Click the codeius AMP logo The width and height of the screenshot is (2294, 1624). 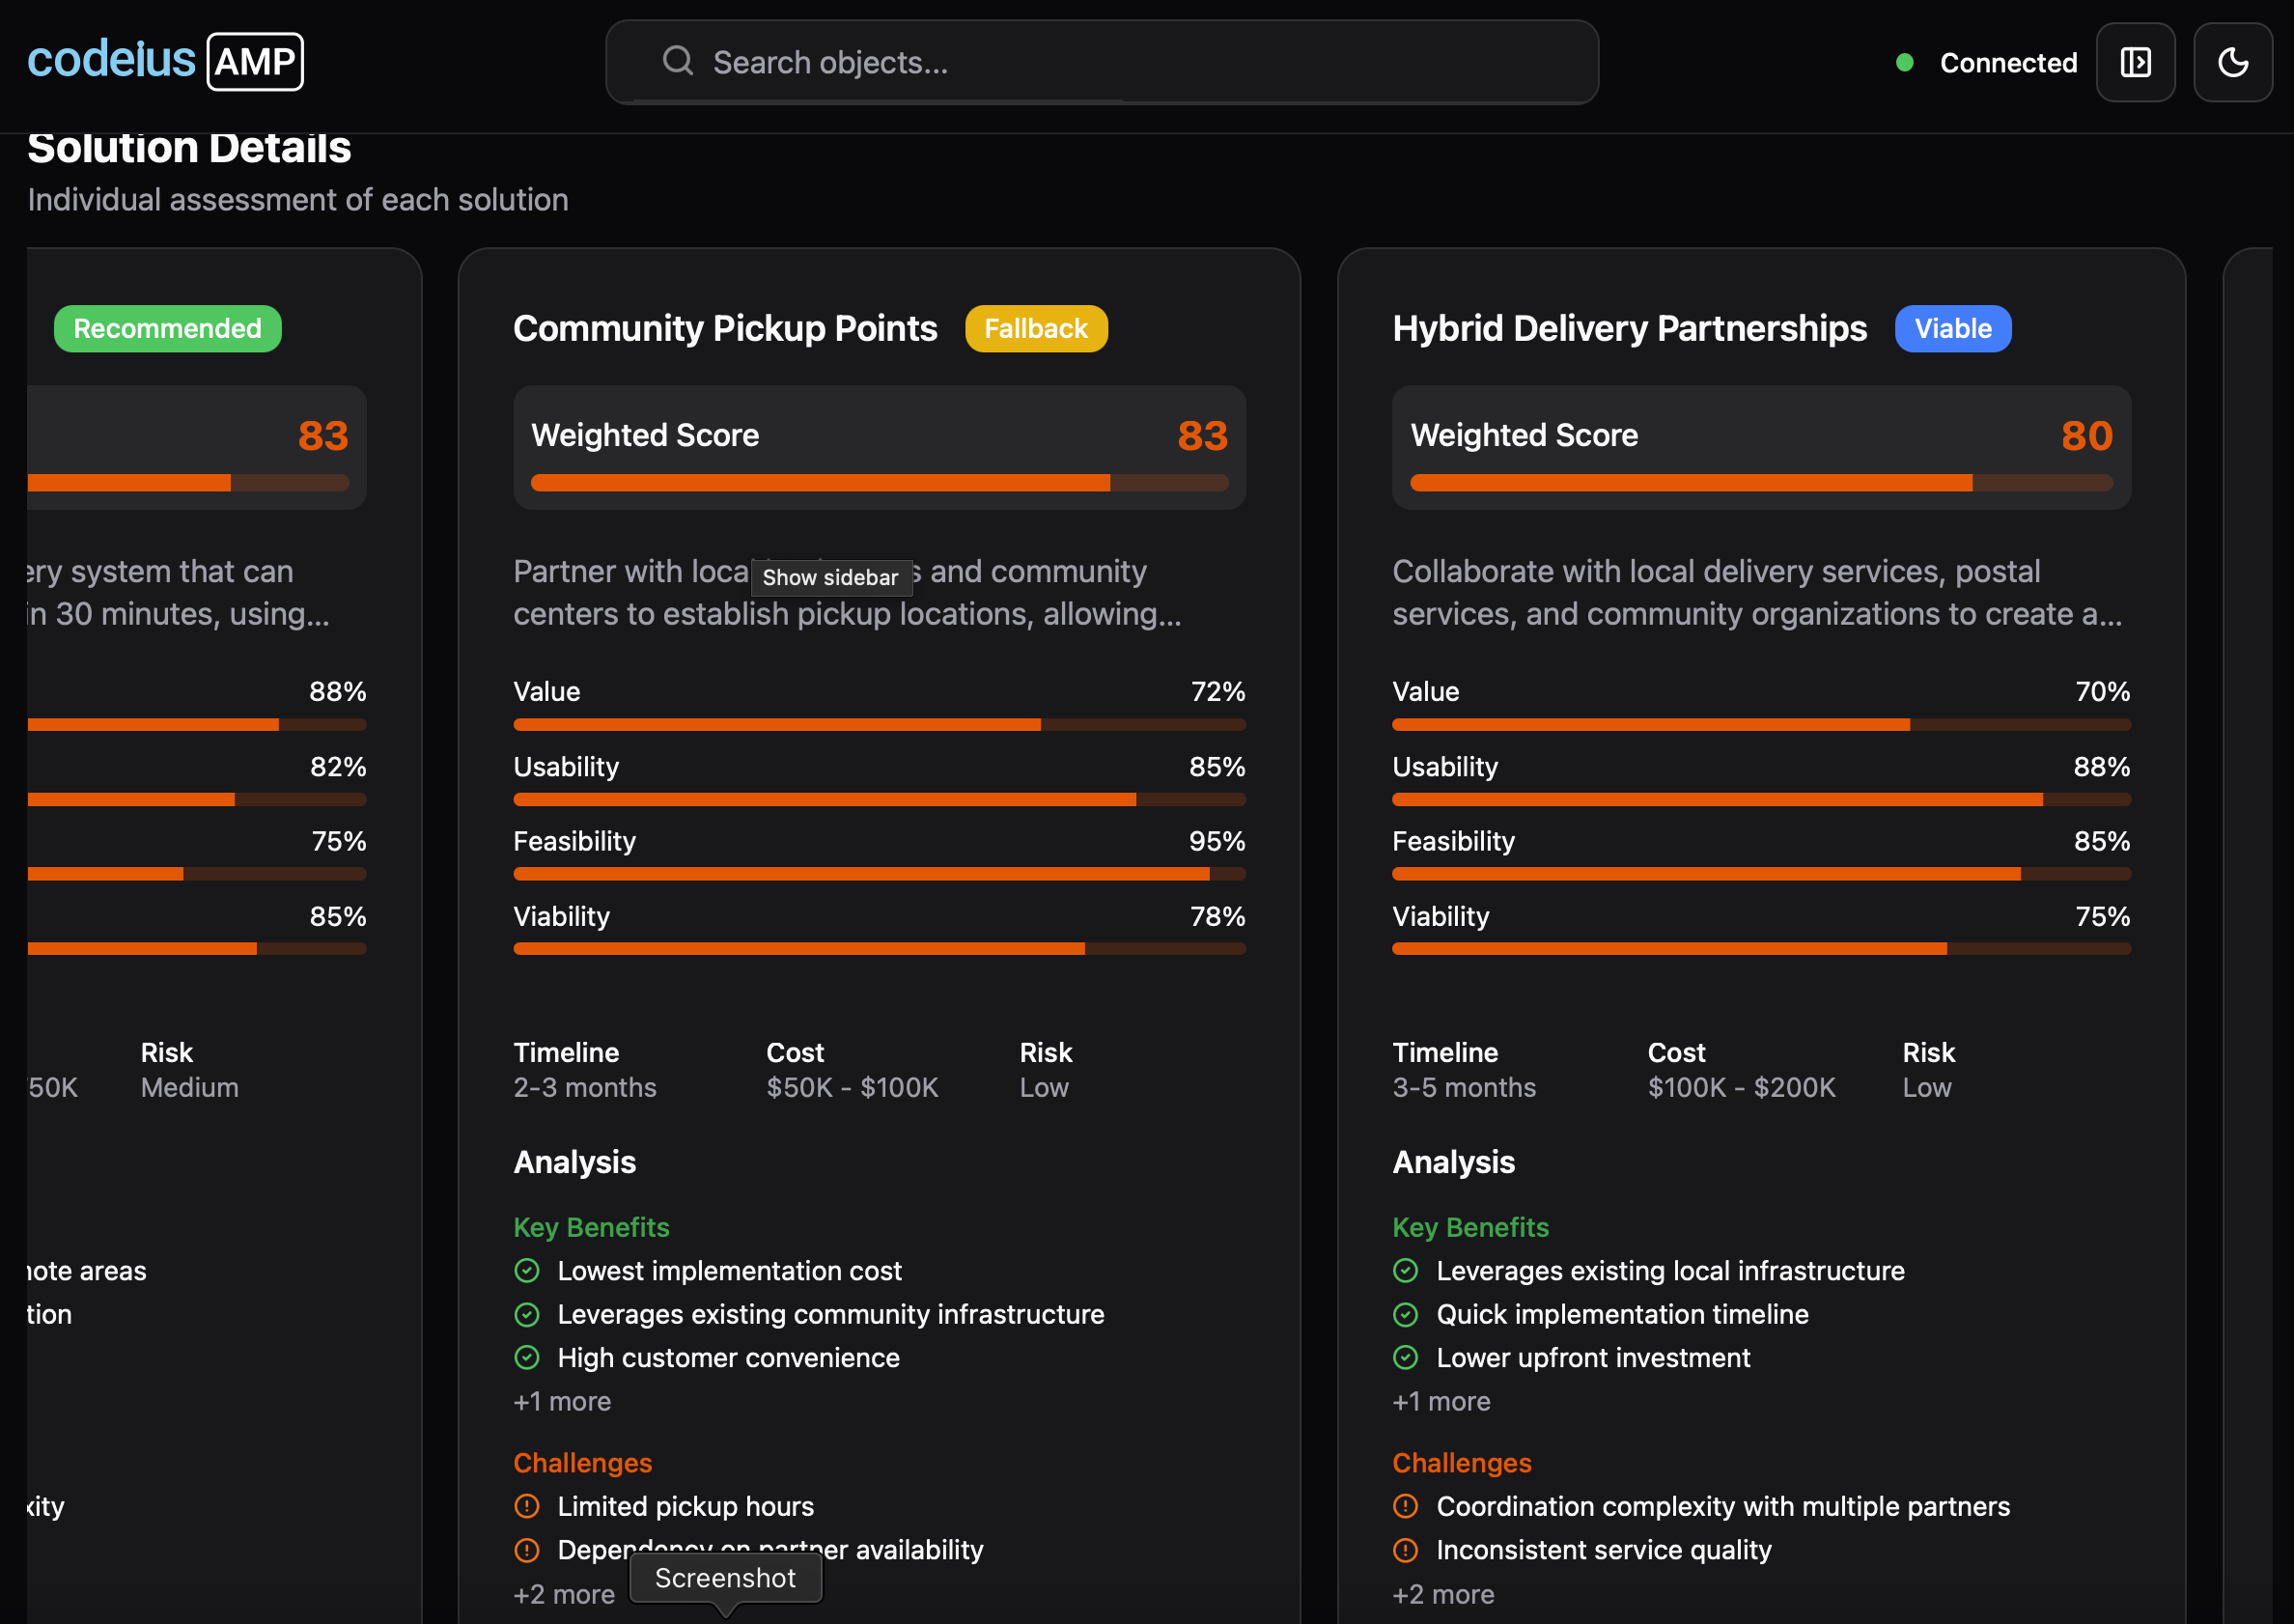click(x=165, y=61)
